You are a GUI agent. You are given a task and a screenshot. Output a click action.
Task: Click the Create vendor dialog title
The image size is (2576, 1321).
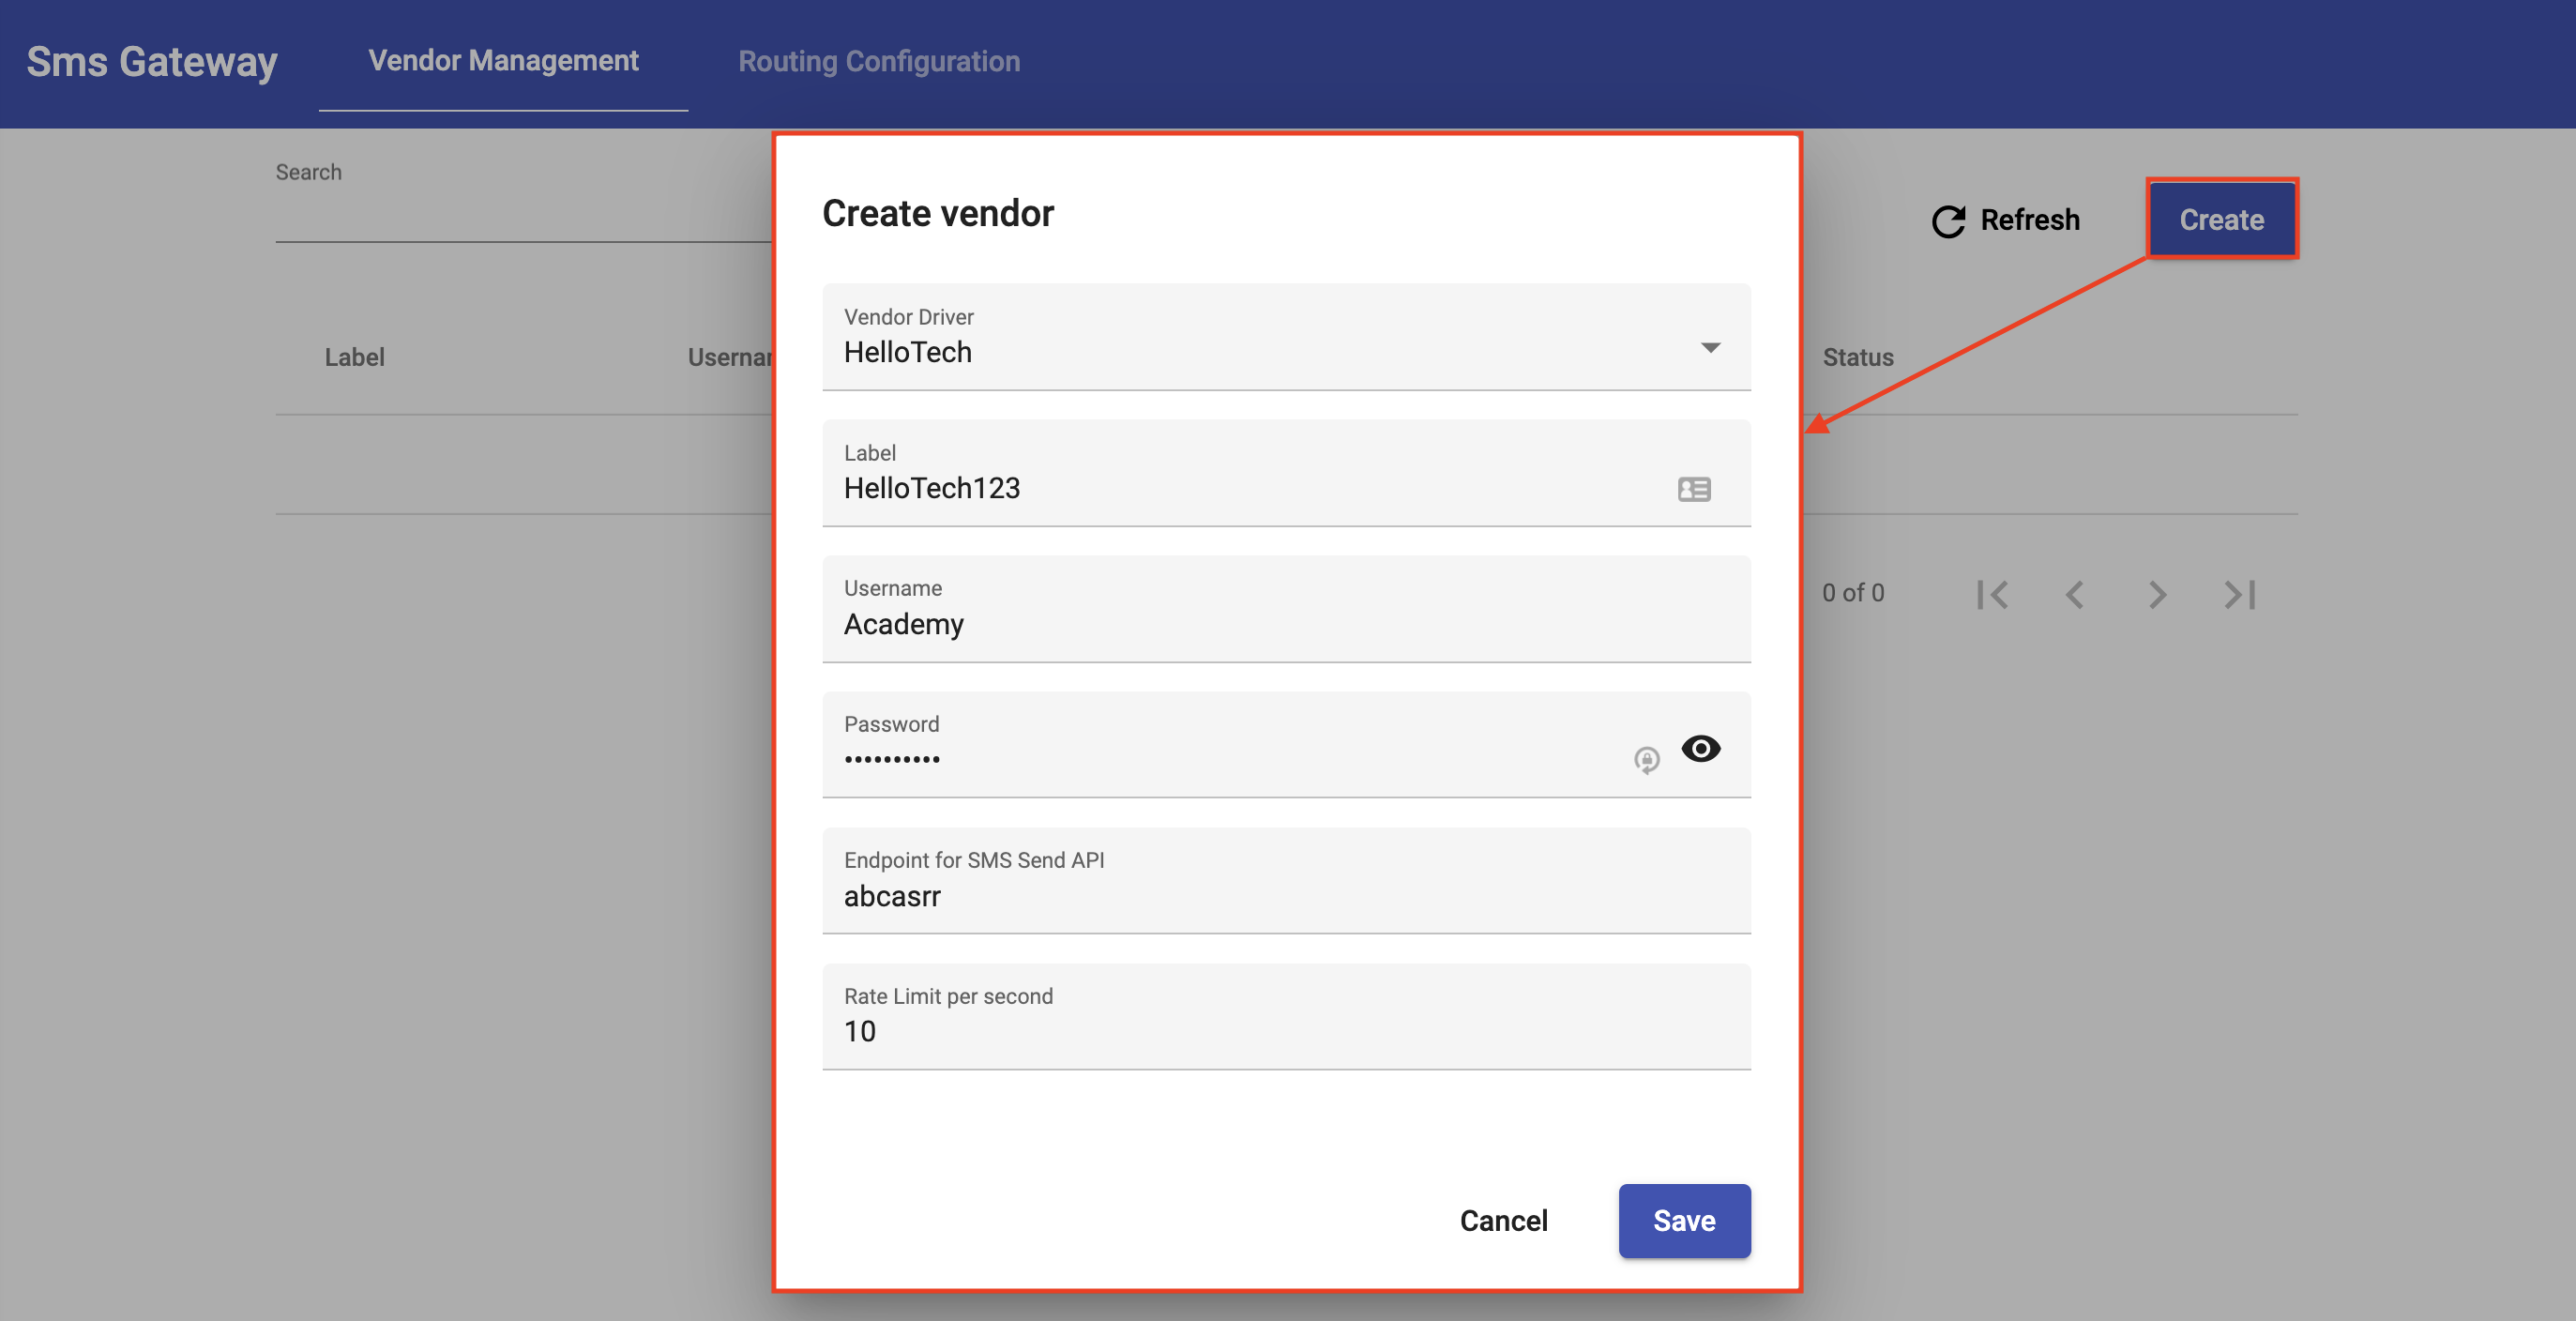(938, 213)
